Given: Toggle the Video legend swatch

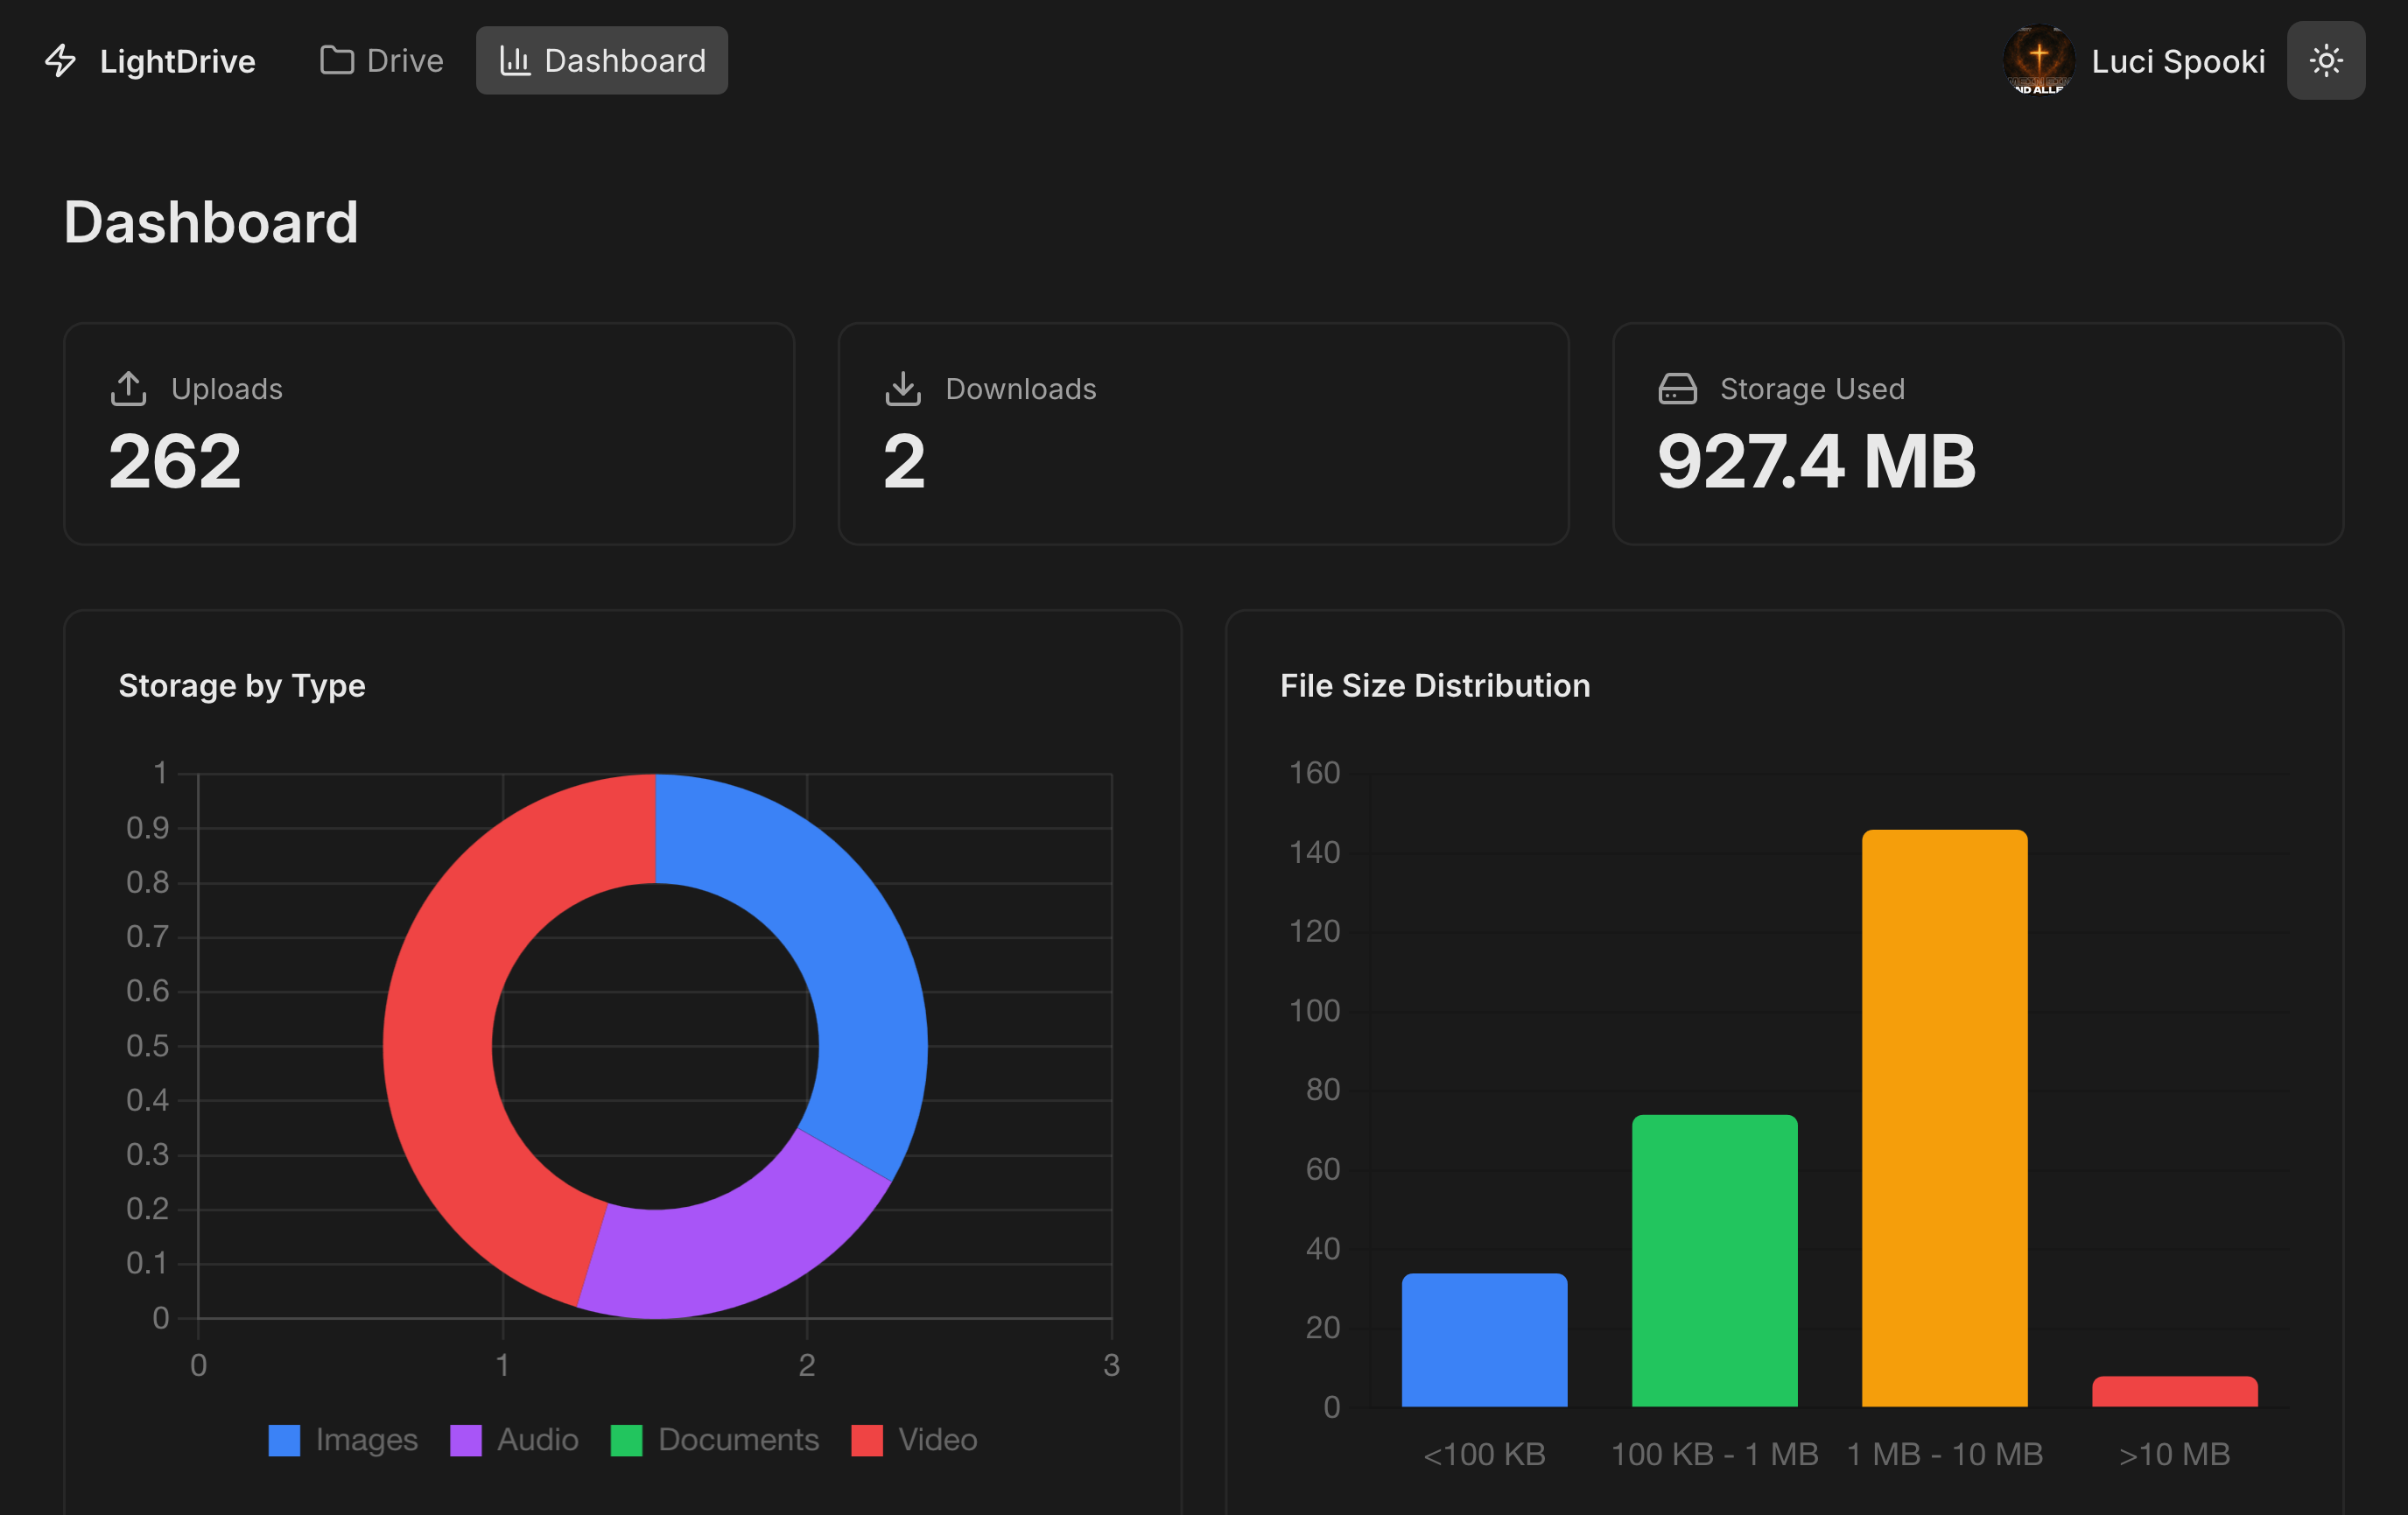Looking at the screenshot, I should pyautogui.click(x=867, y=1440).
